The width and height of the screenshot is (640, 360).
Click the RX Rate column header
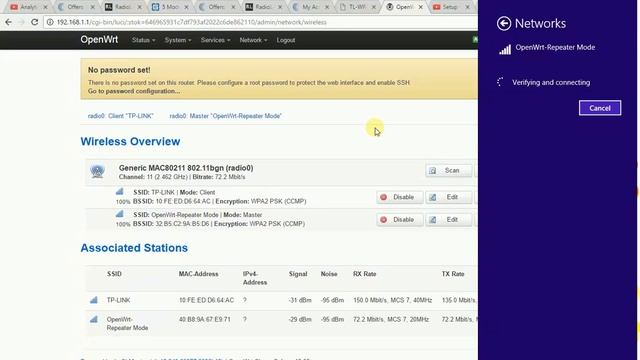[364, 274]
